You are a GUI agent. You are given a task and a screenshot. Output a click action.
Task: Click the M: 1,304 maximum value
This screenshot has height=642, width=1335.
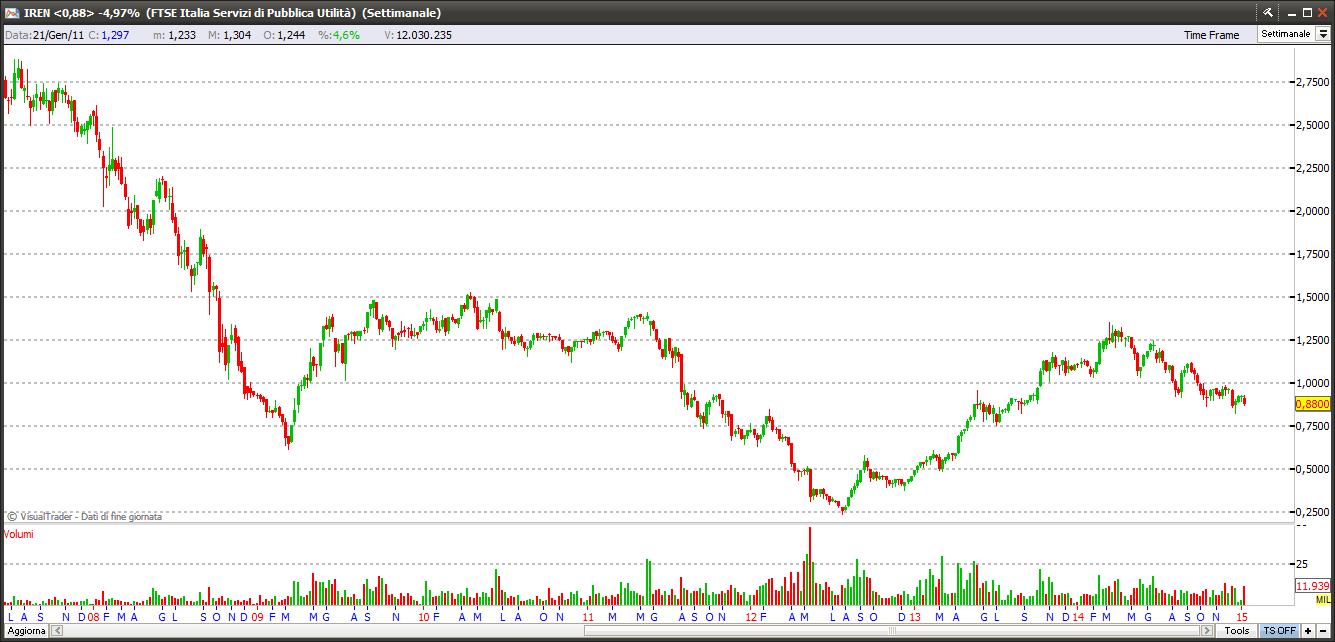click(x=229, y=35)
